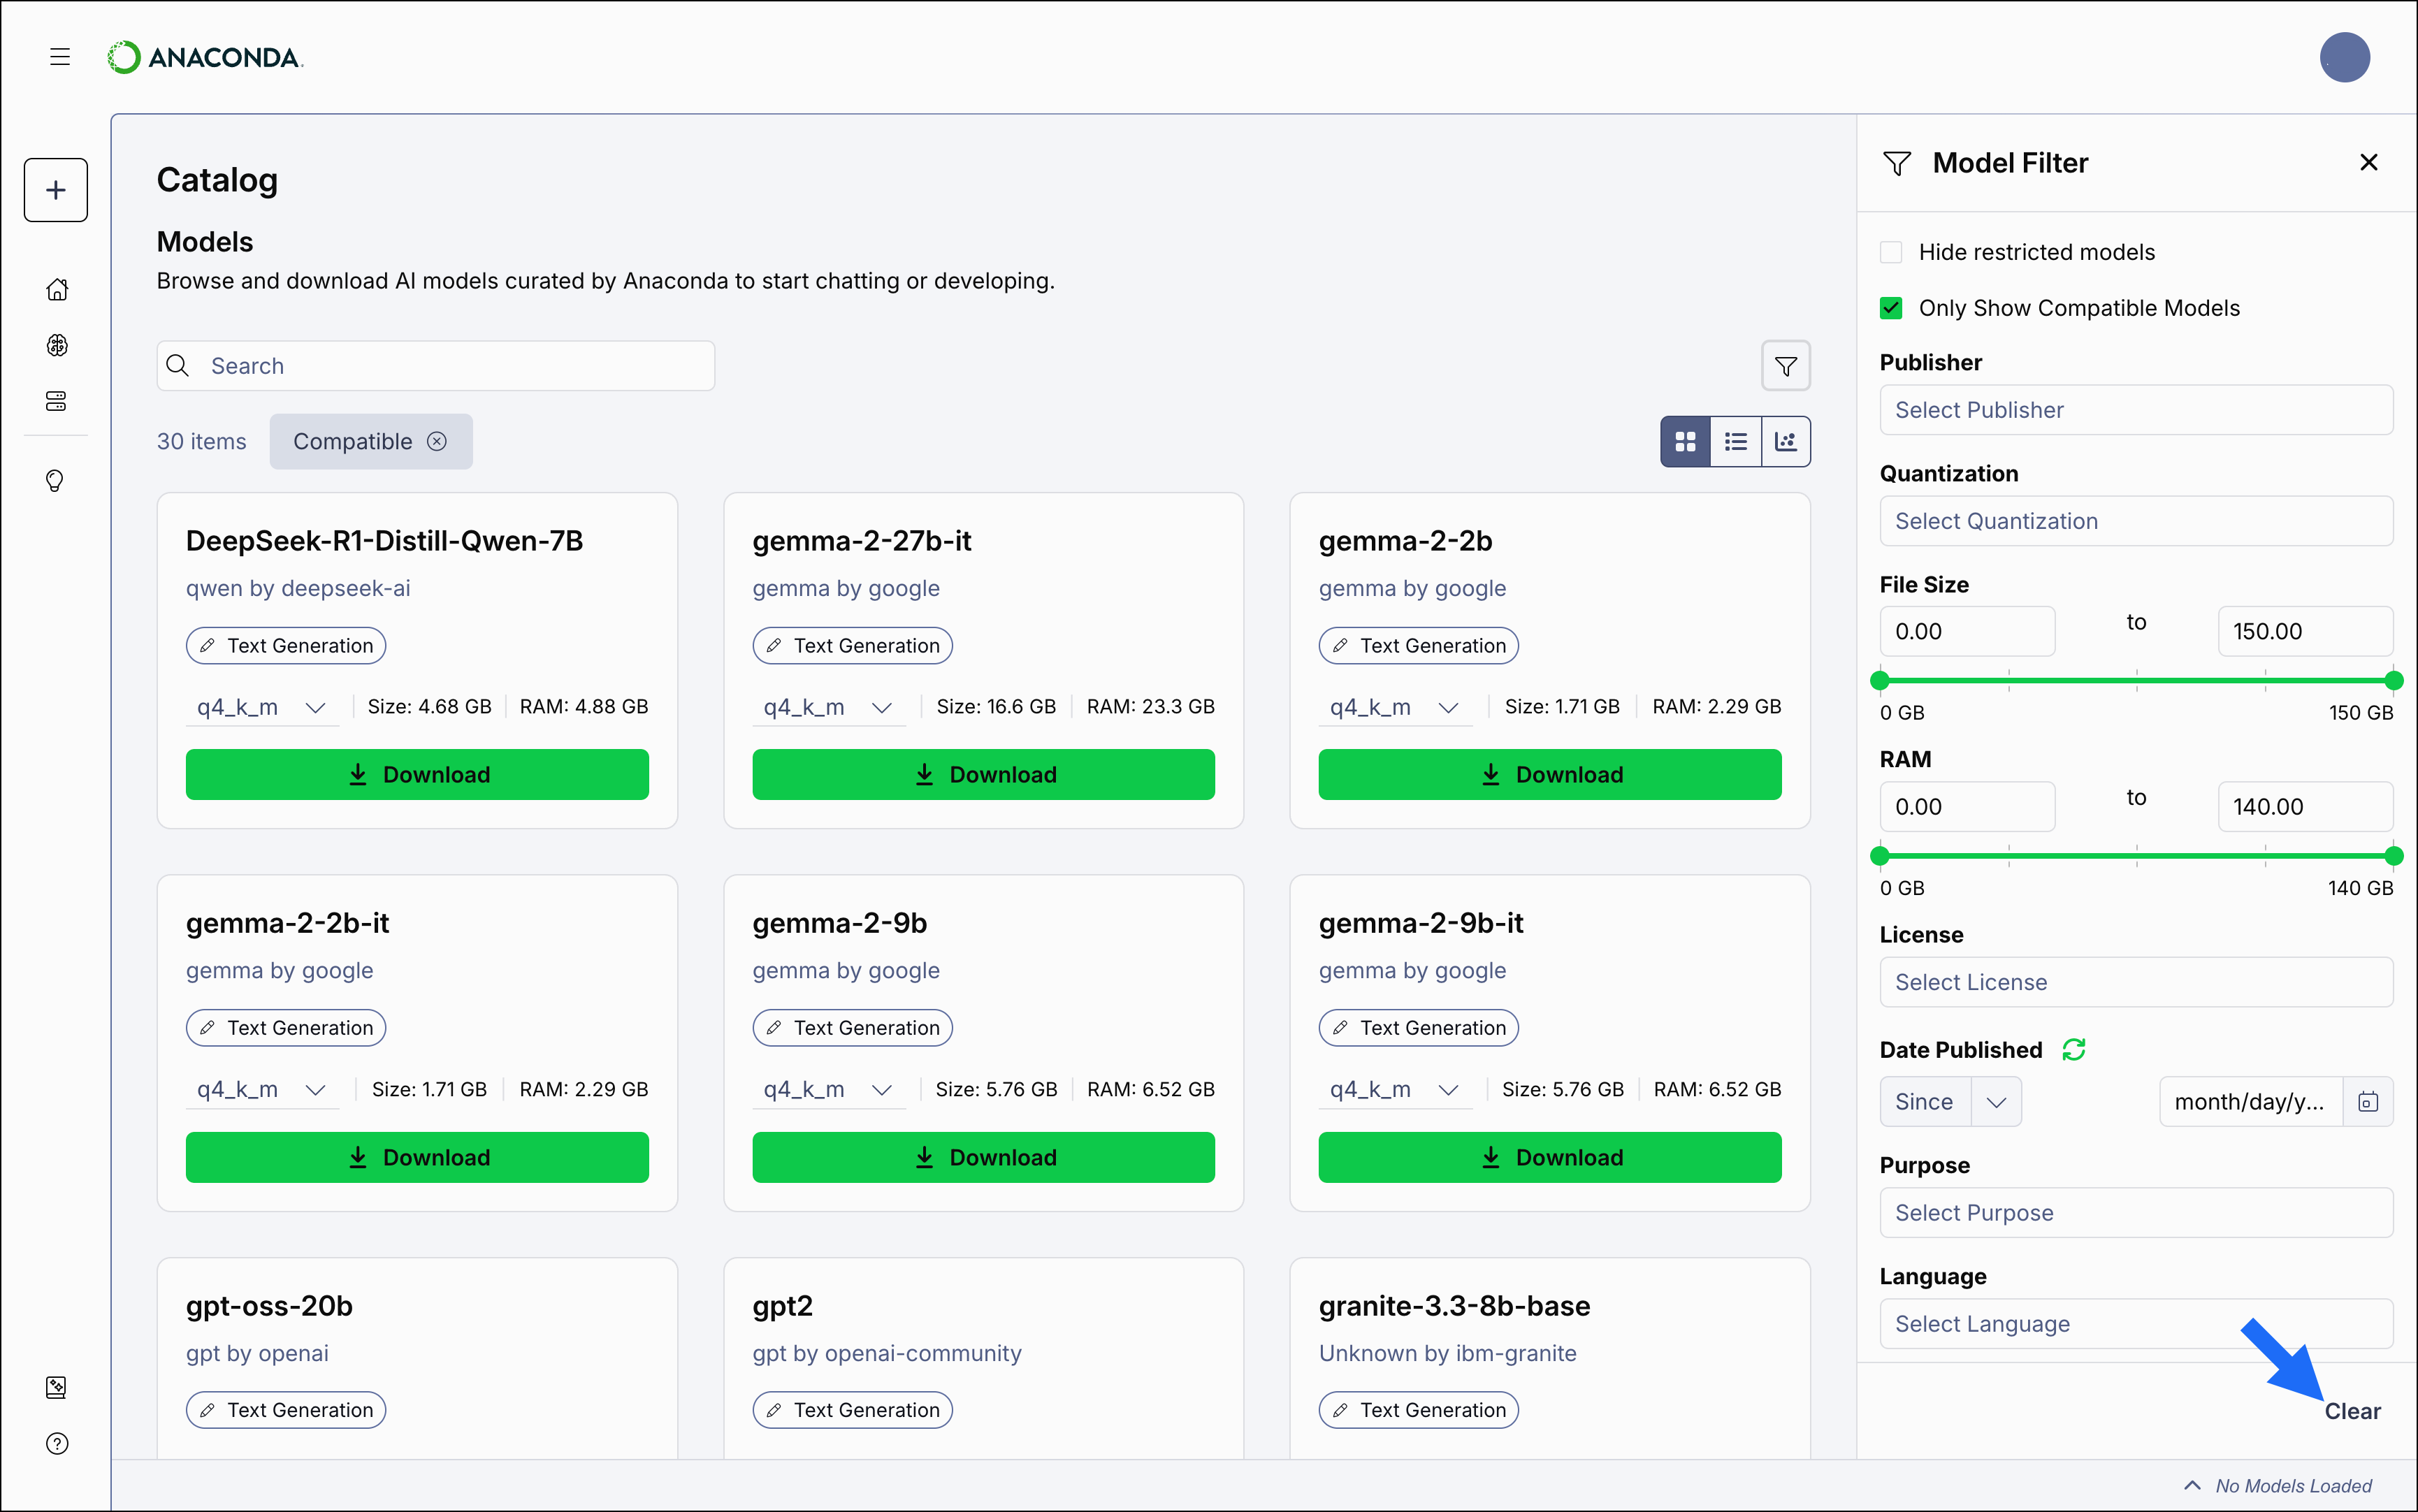Screen dimensions: 2418x1512
Task: Close the Model Filter panel
Action: pyautogui.click(x=2368, y=161)
